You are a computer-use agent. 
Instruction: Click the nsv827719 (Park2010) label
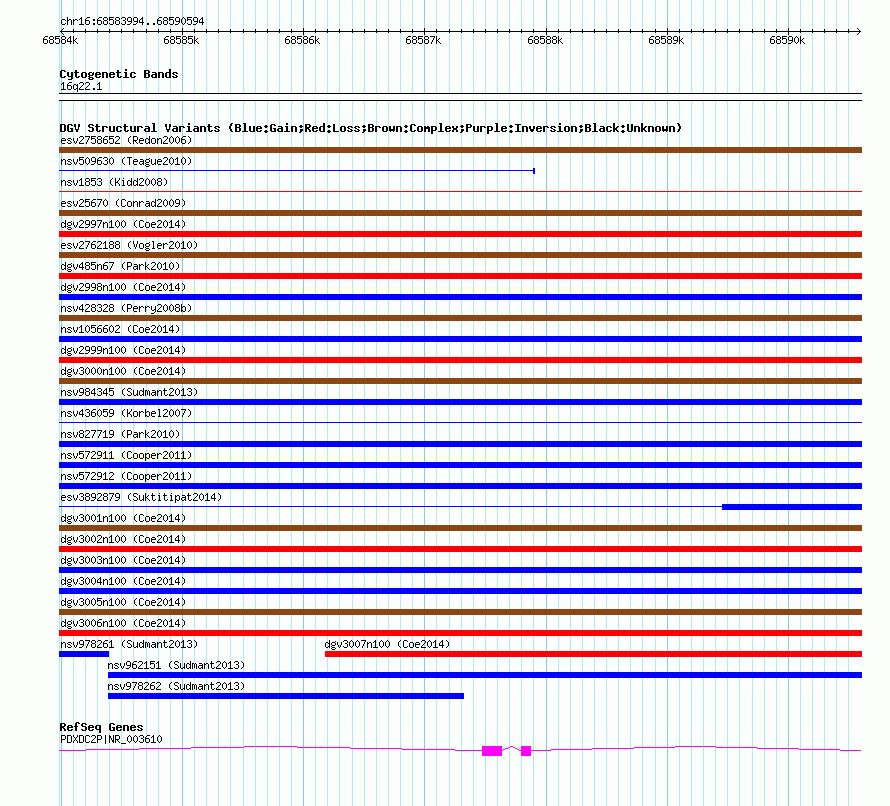pos(120,434)
